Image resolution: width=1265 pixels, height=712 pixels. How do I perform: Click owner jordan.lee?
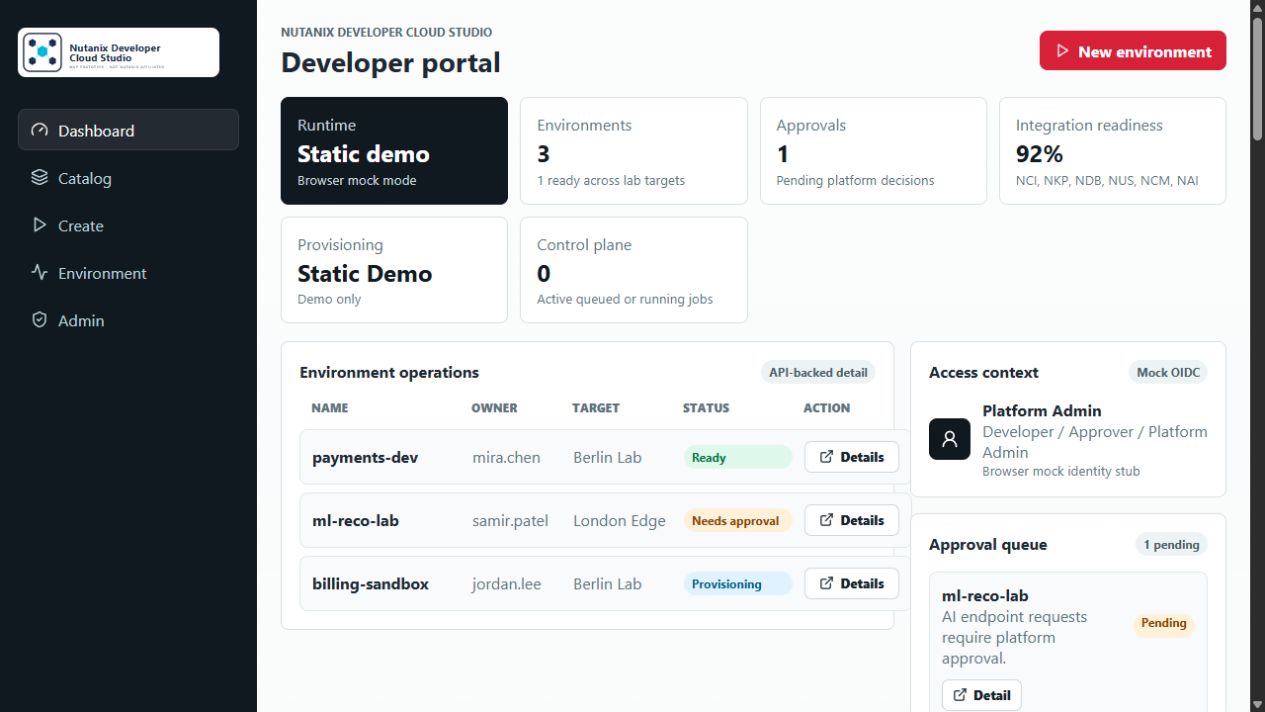coord(506,584)
